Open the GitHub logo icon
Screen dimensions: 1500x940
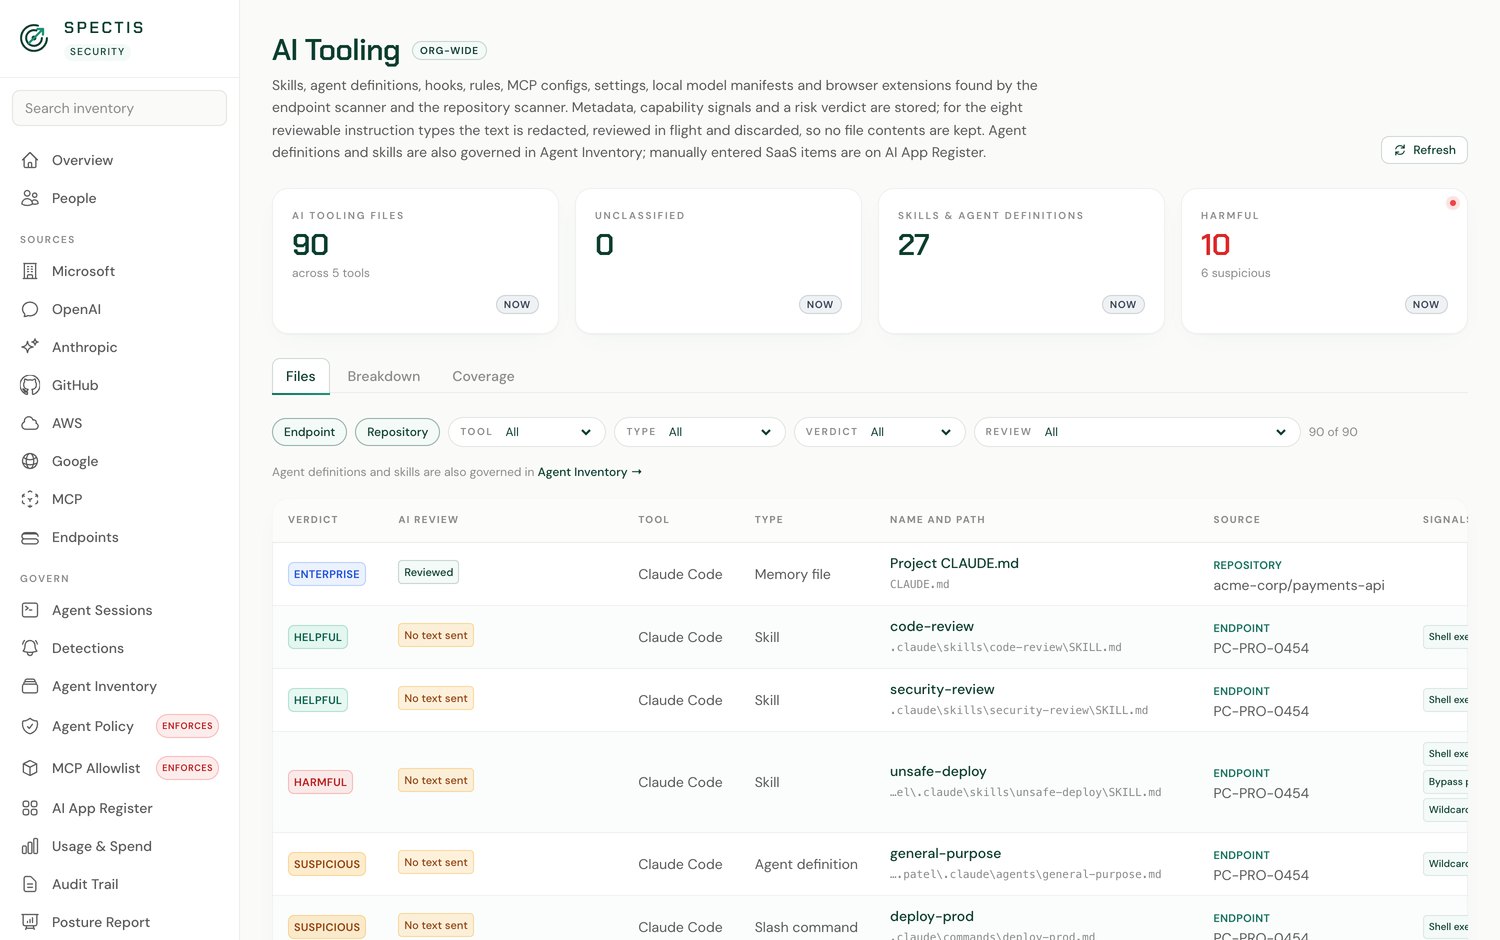30,385
